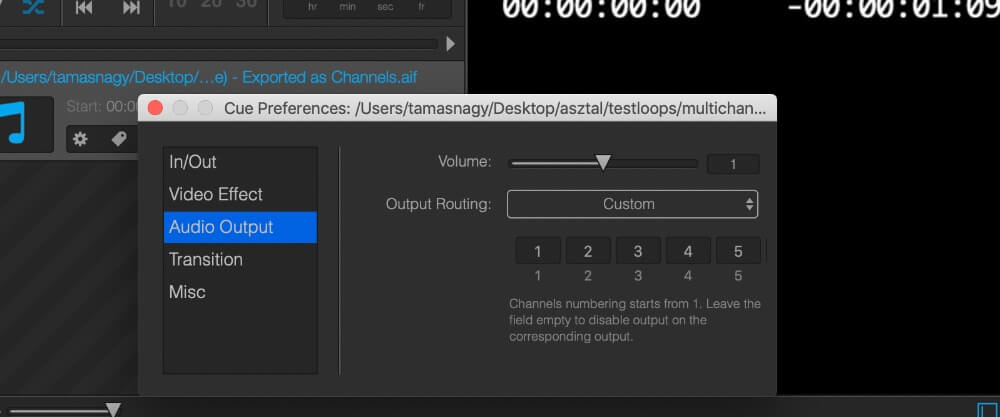Image resolution: width=1000 pixels, height=417 pixels.
Task: Select Misc preferences section
Action: (240, 292)
